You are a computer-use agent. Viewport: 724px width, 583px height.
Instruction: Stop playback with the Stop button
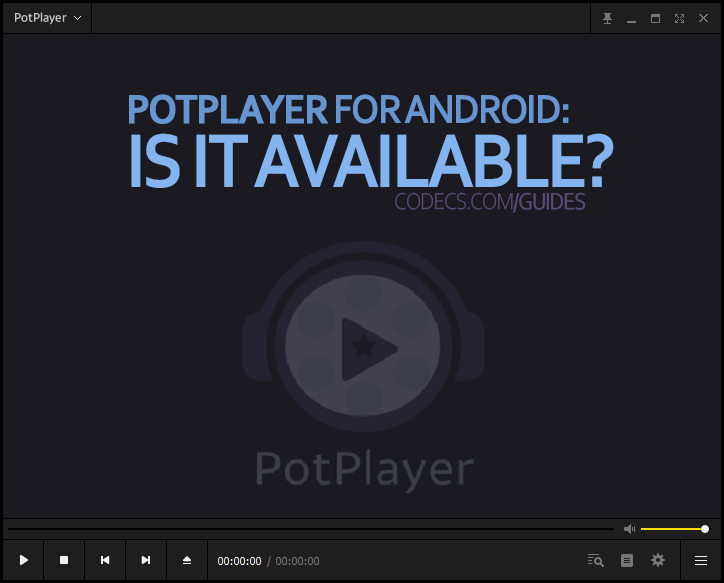coord(64,560)
